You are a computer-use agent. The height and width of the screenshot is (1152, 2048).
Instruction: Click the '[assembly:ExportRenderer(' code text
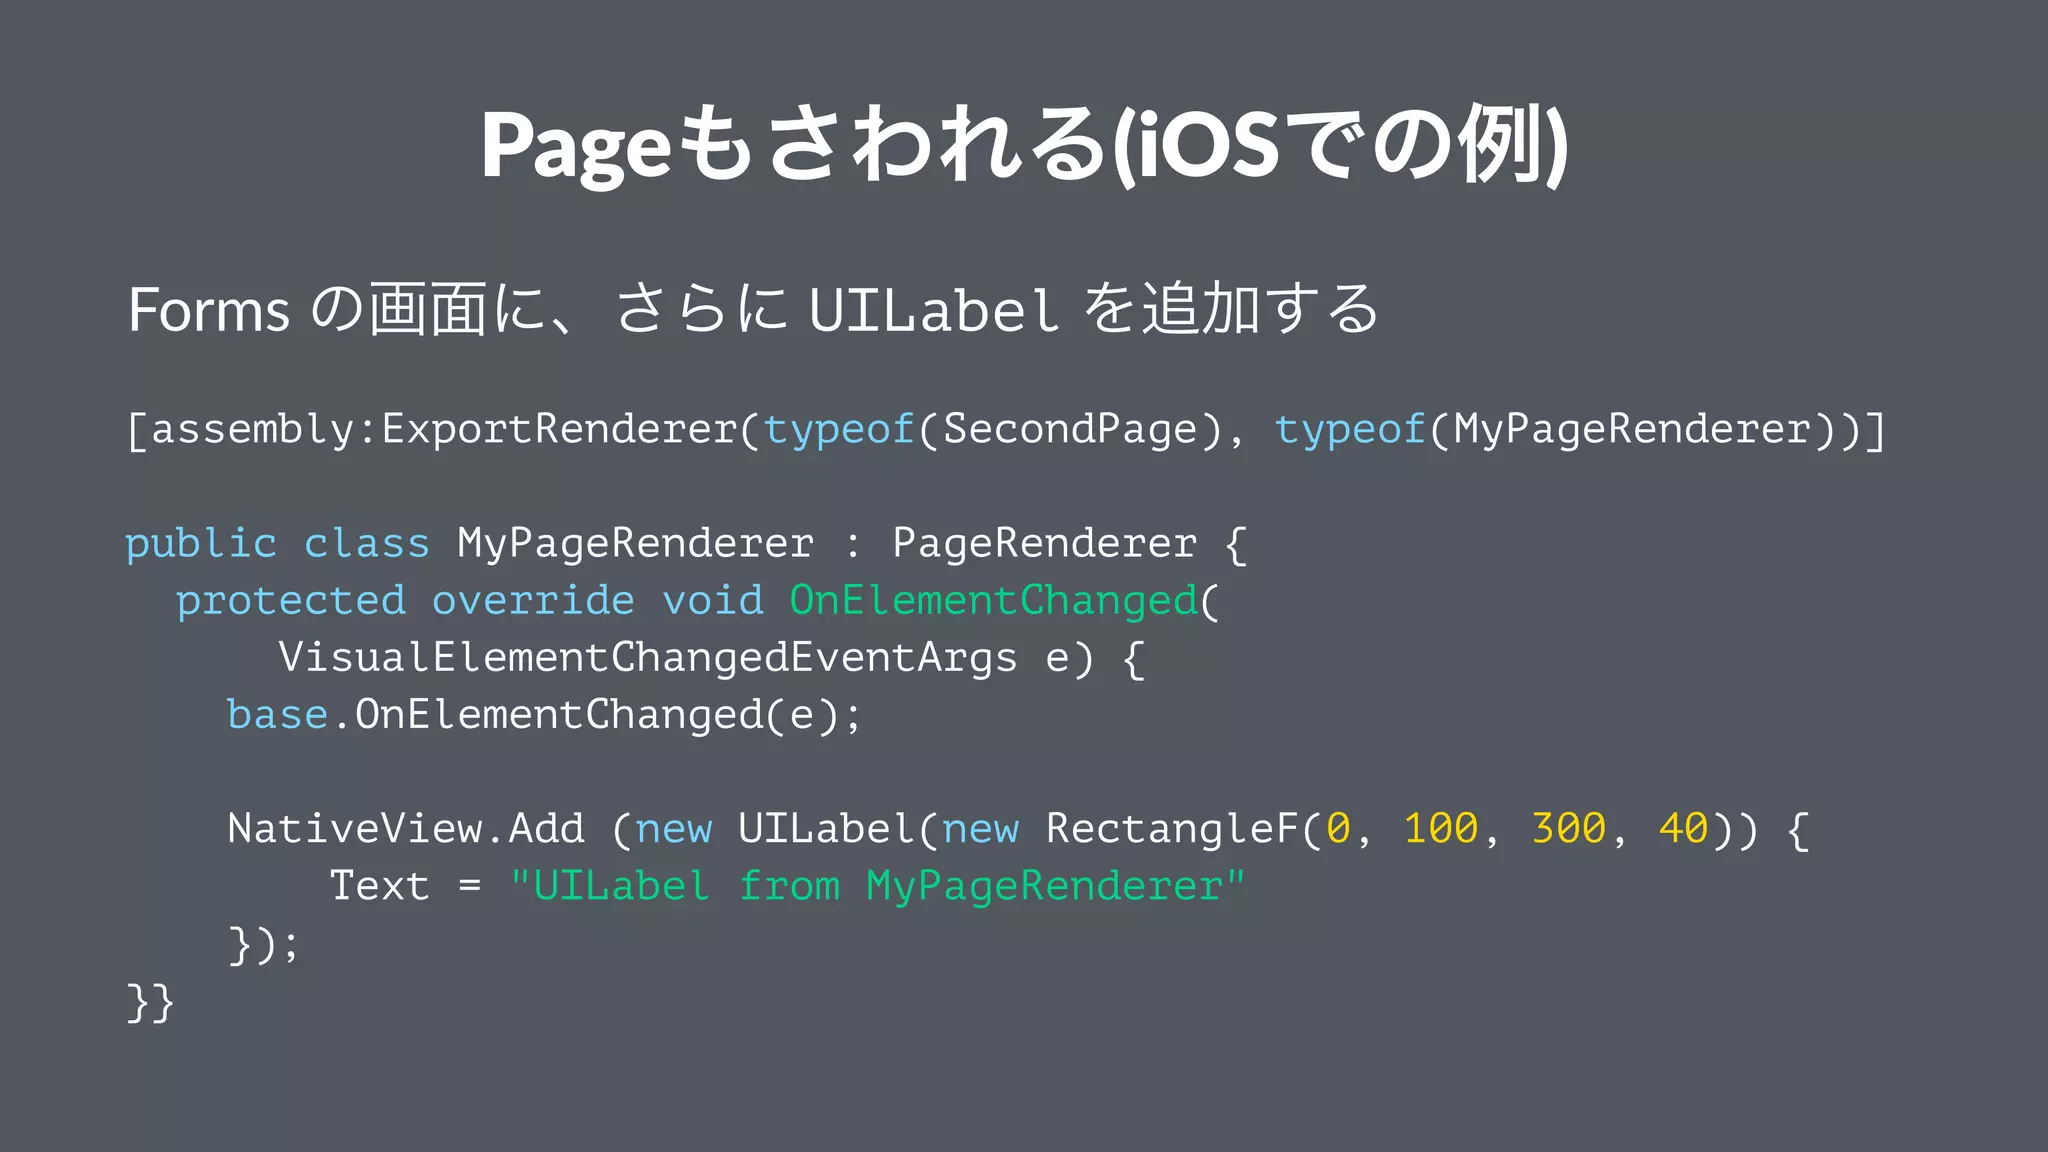point(444,430)
